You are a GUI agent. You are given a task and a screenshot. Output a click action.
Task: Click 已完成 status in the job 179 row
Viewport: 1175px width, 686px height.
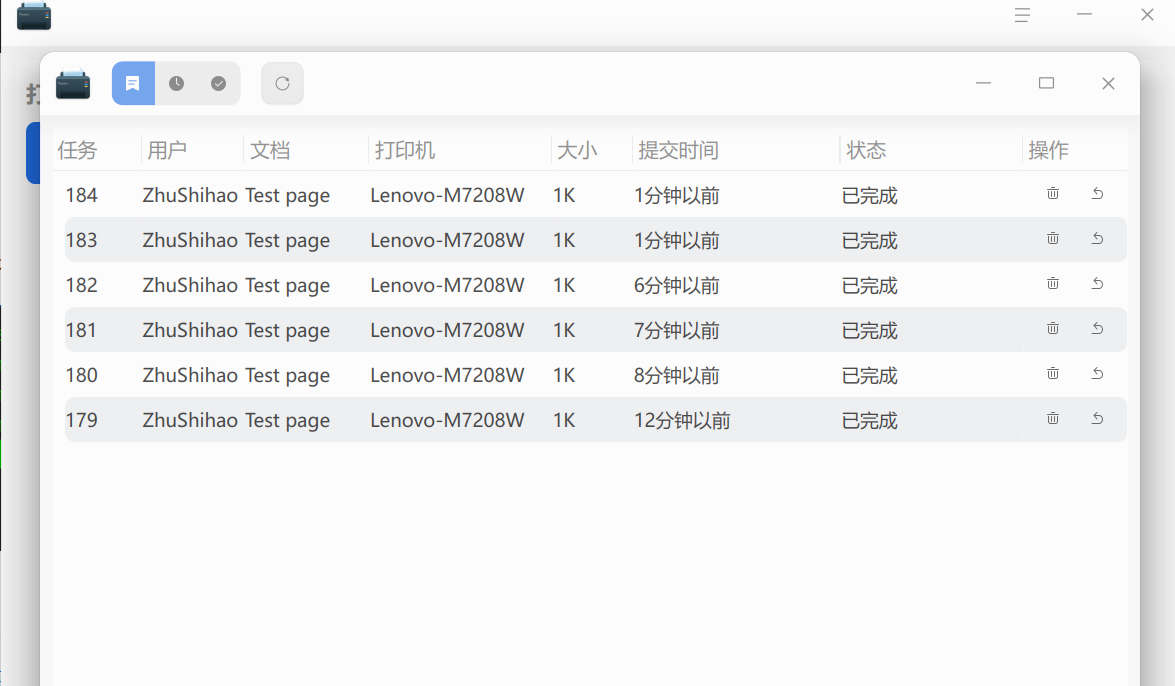[869, 421]
